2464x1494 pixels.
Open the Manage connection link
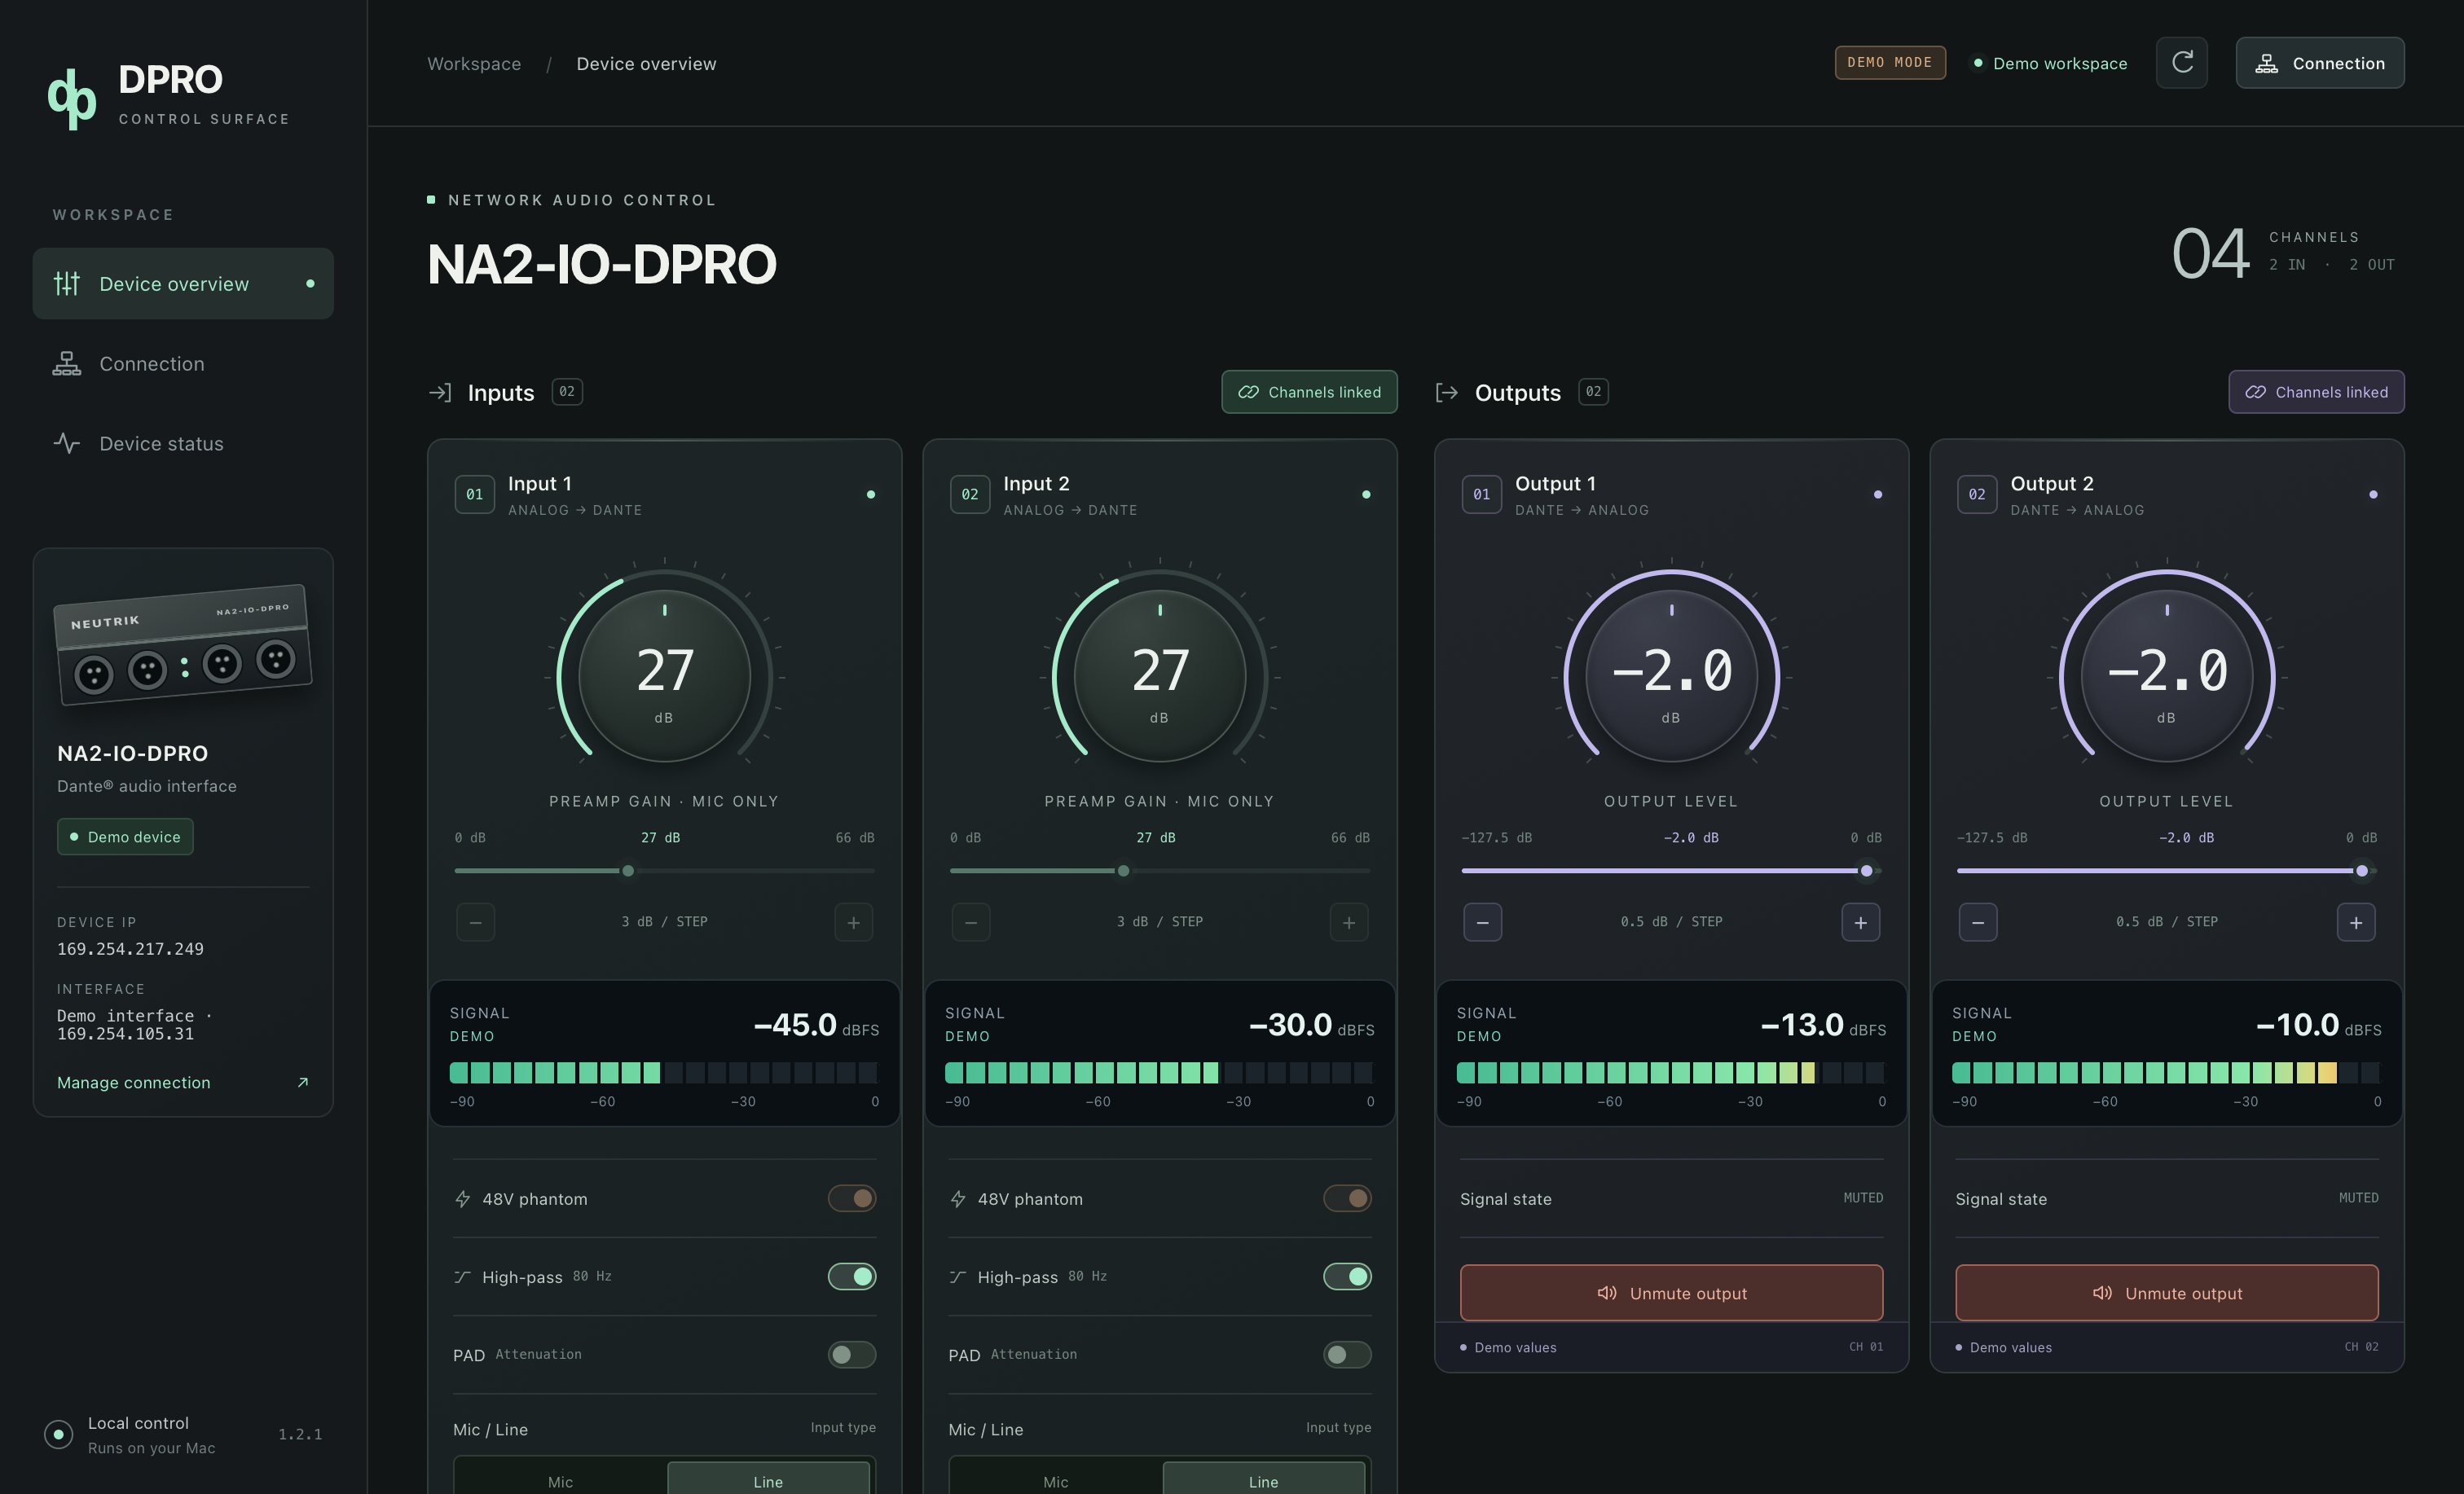click(x=183, y=1082)
